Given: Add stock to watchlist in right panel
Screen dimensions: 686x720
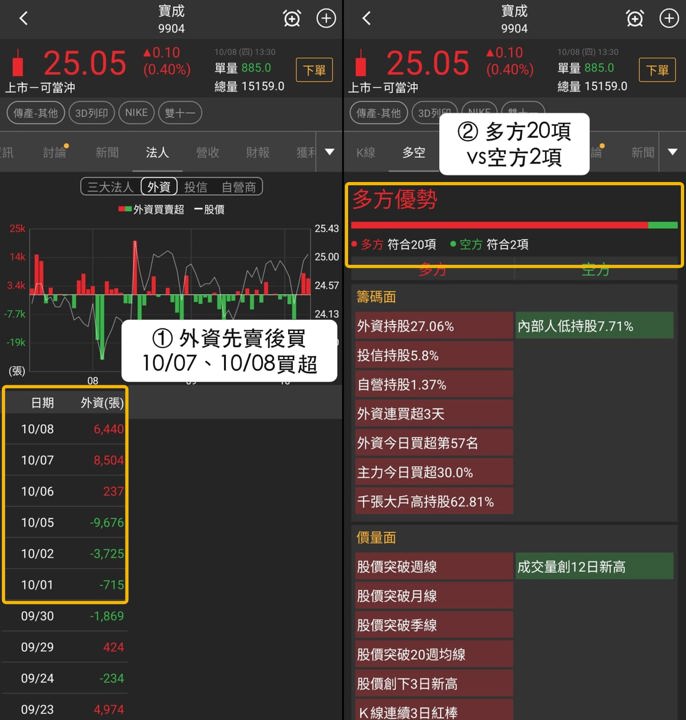Looking at the screenshot, I should tap(669, 18).
